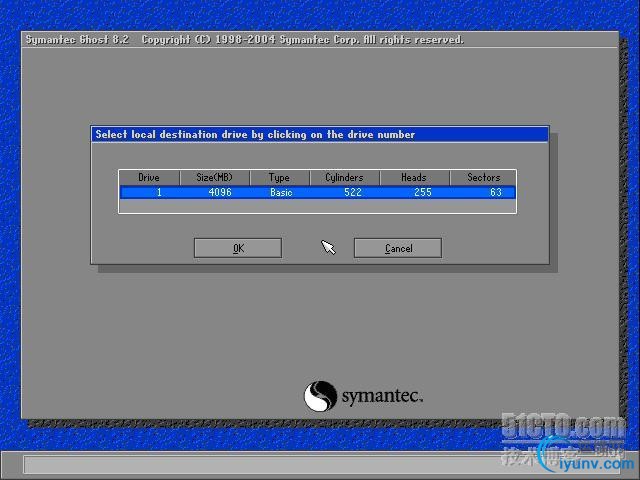Click the 4096 size value
The image size is (640, 480).
click(220, 192)
